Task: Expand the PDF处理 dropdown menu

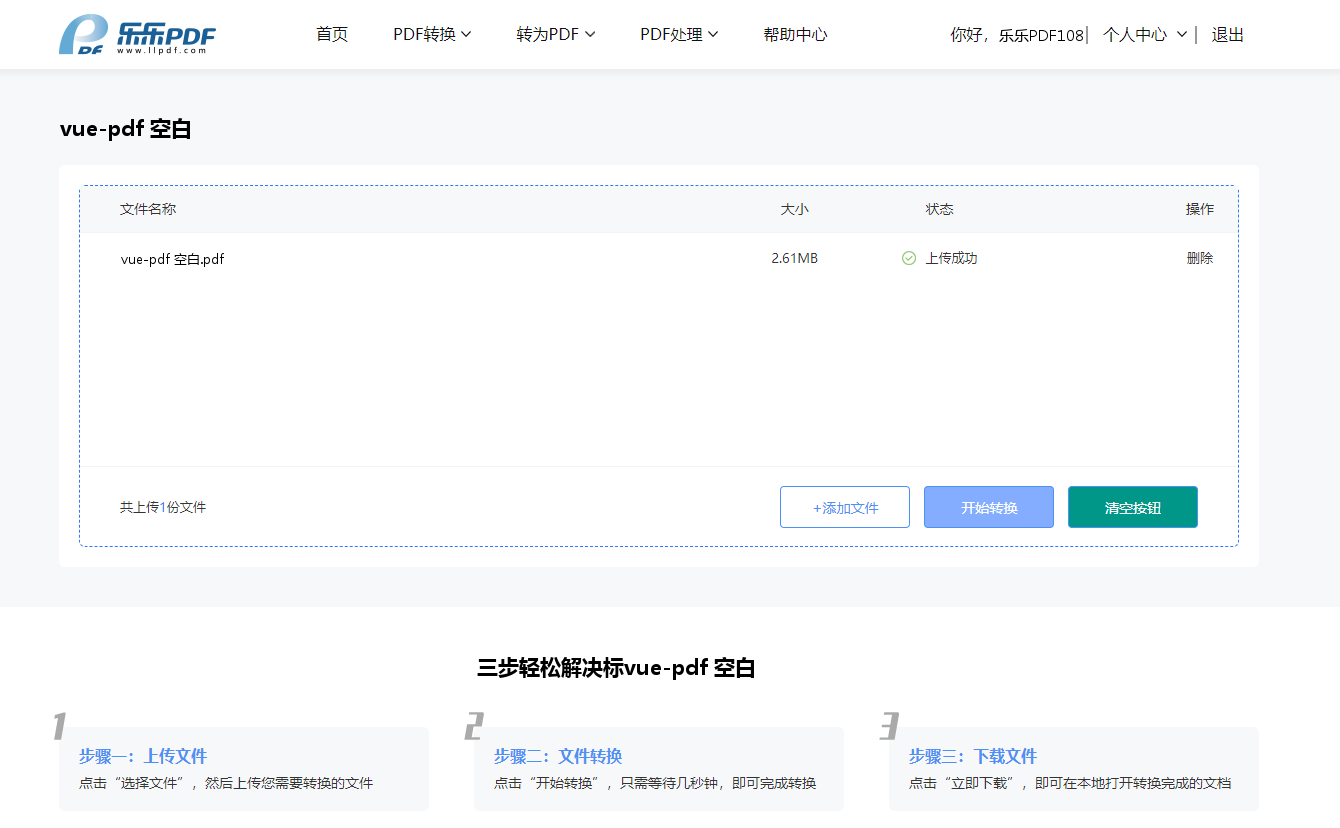Action: (x=679, y=34)
